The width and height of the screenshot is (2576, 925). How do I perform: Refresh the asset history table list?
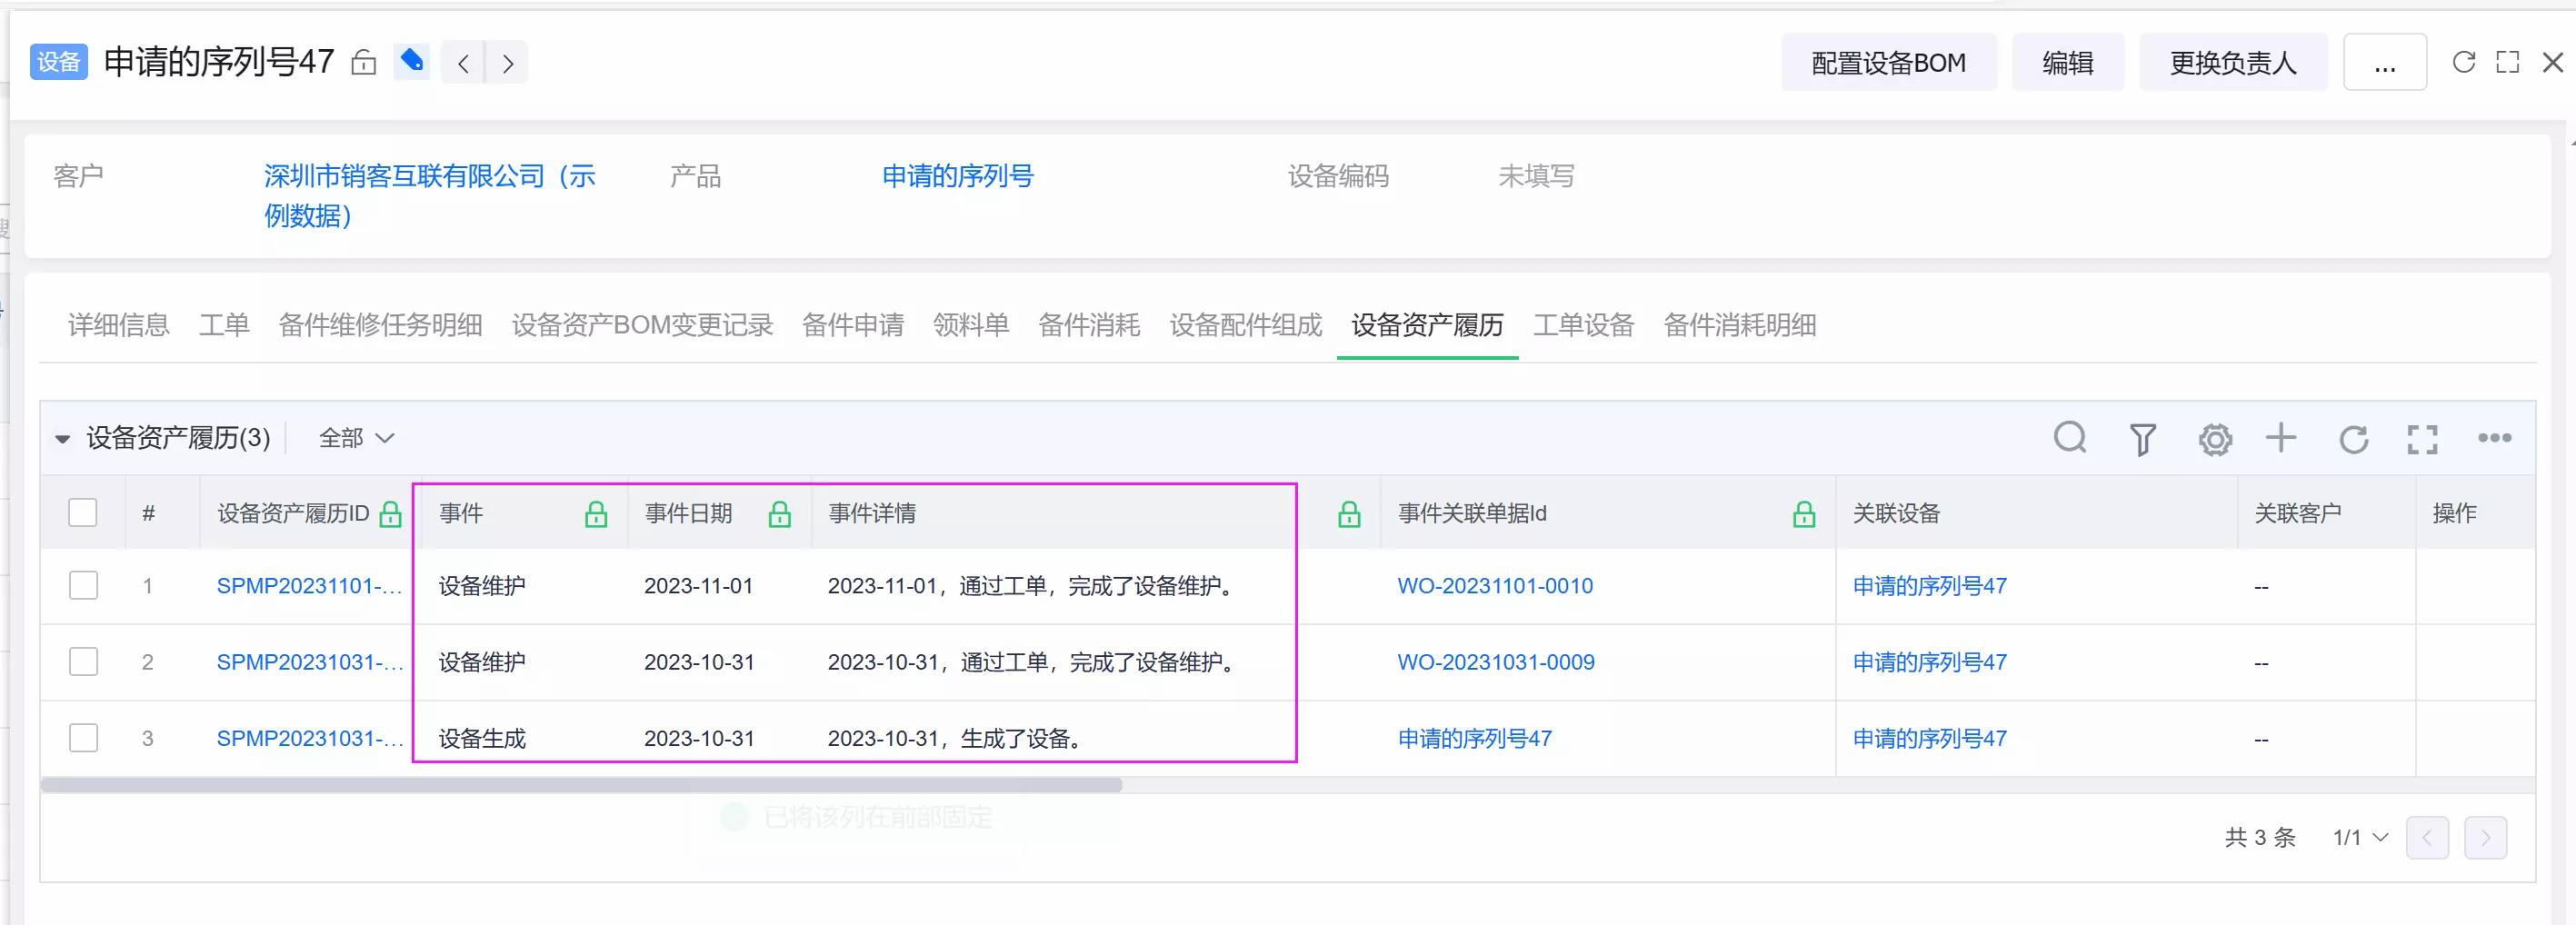pos(2353,439)
